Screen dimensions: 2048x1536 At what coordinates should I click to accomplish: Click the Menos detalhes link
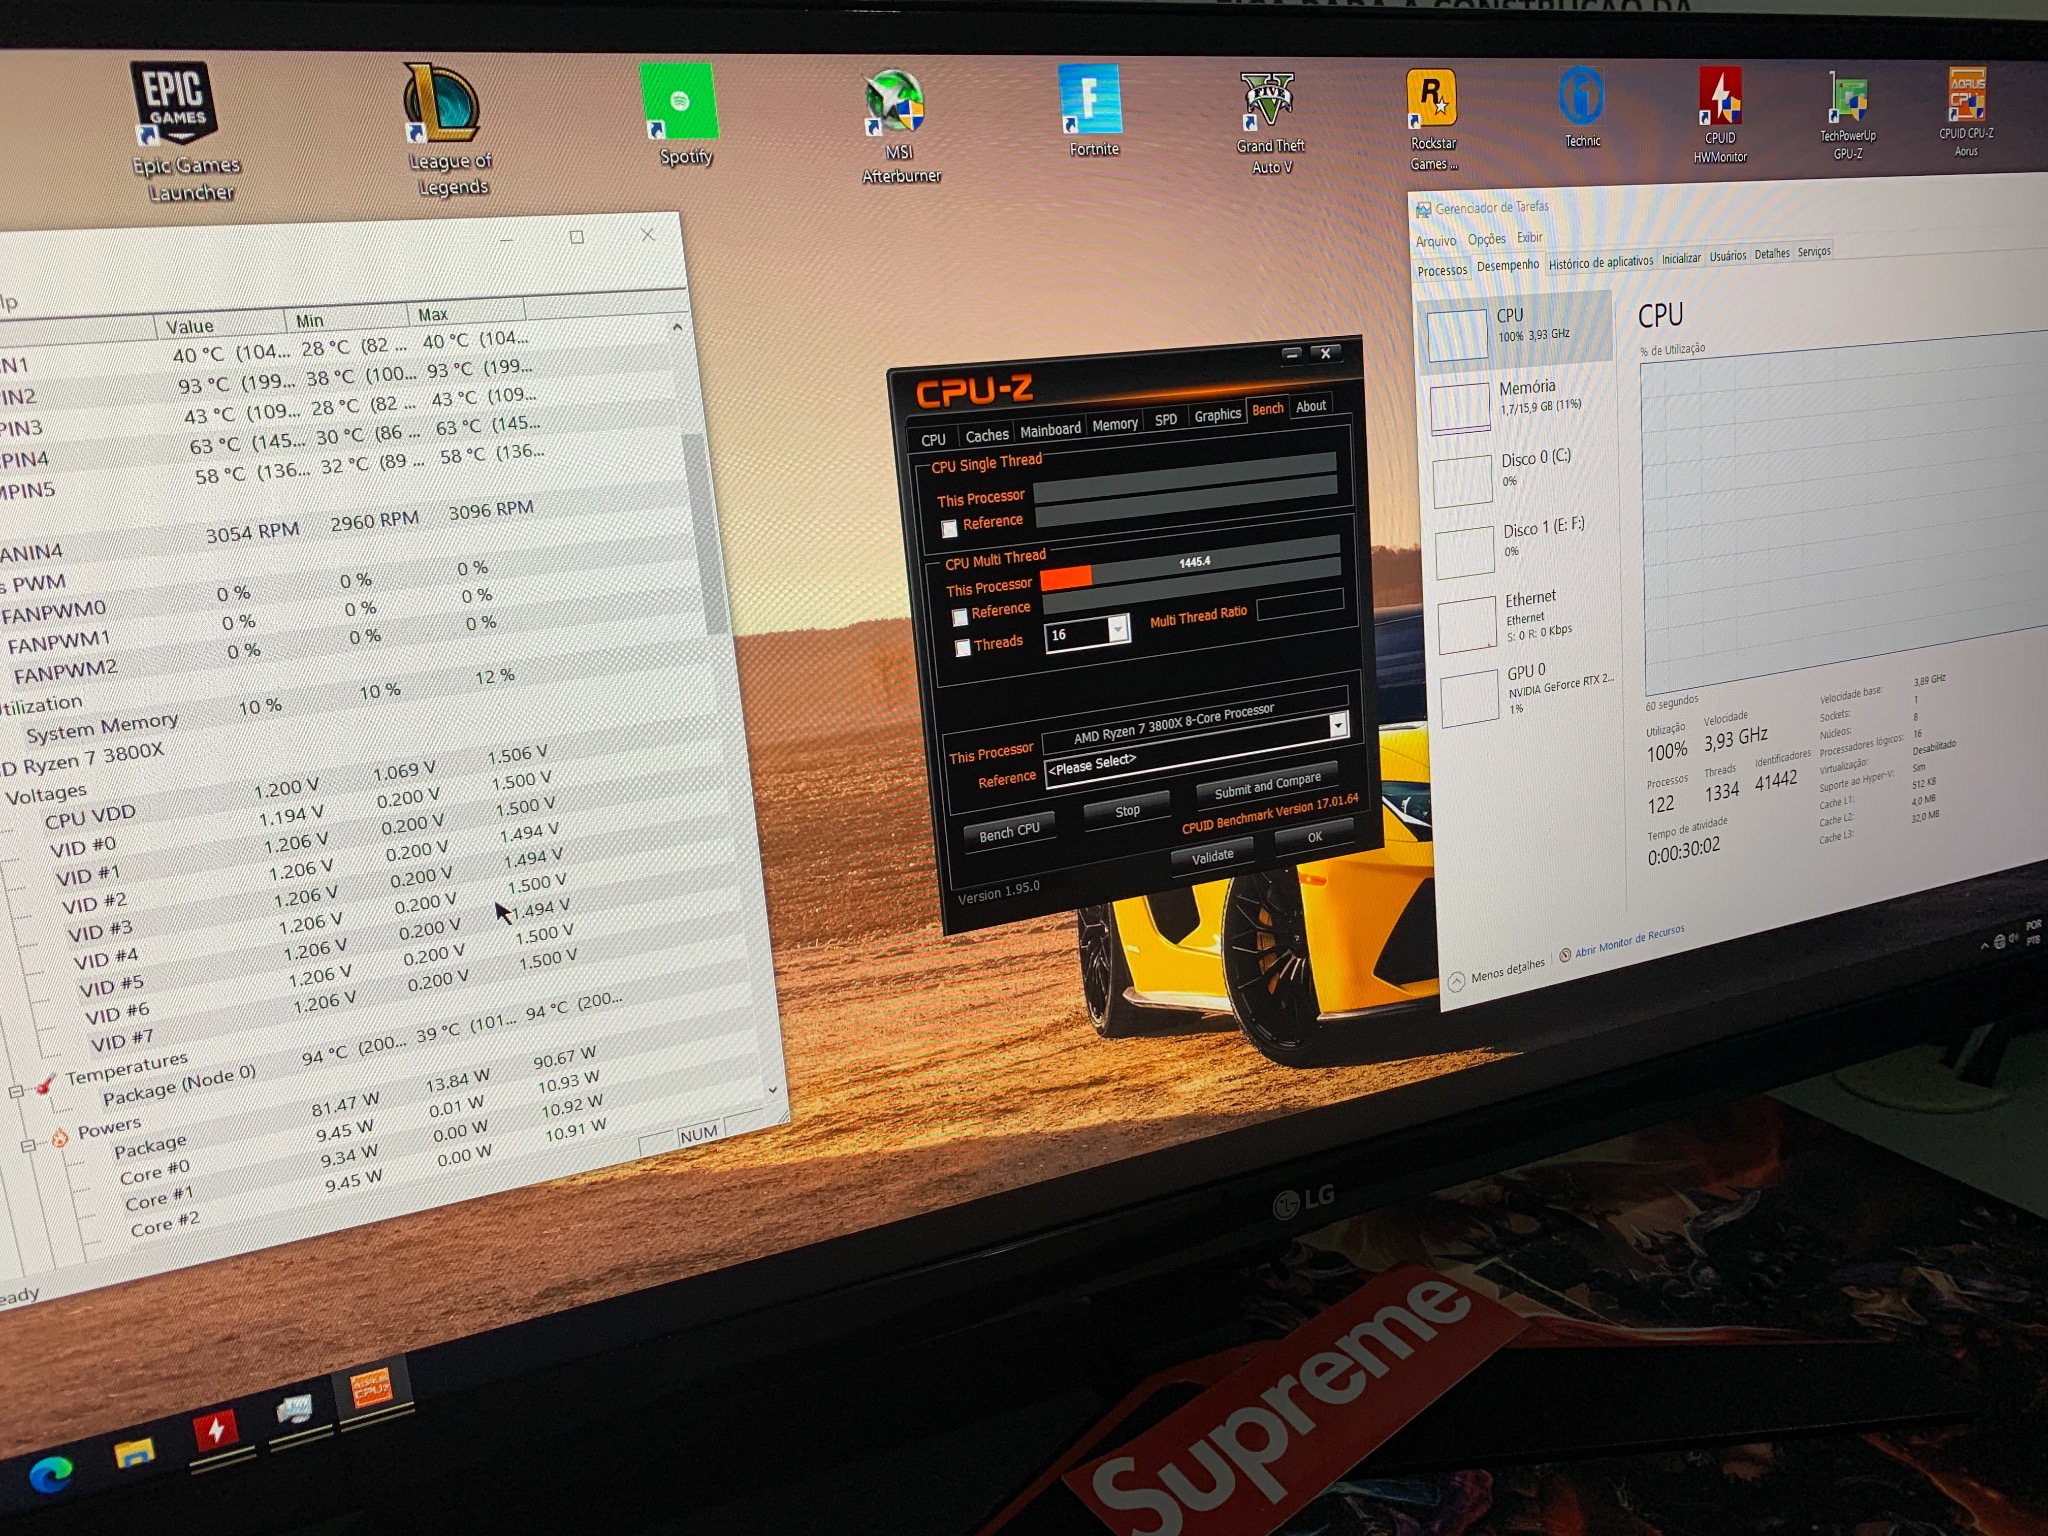pos(1507,970)
